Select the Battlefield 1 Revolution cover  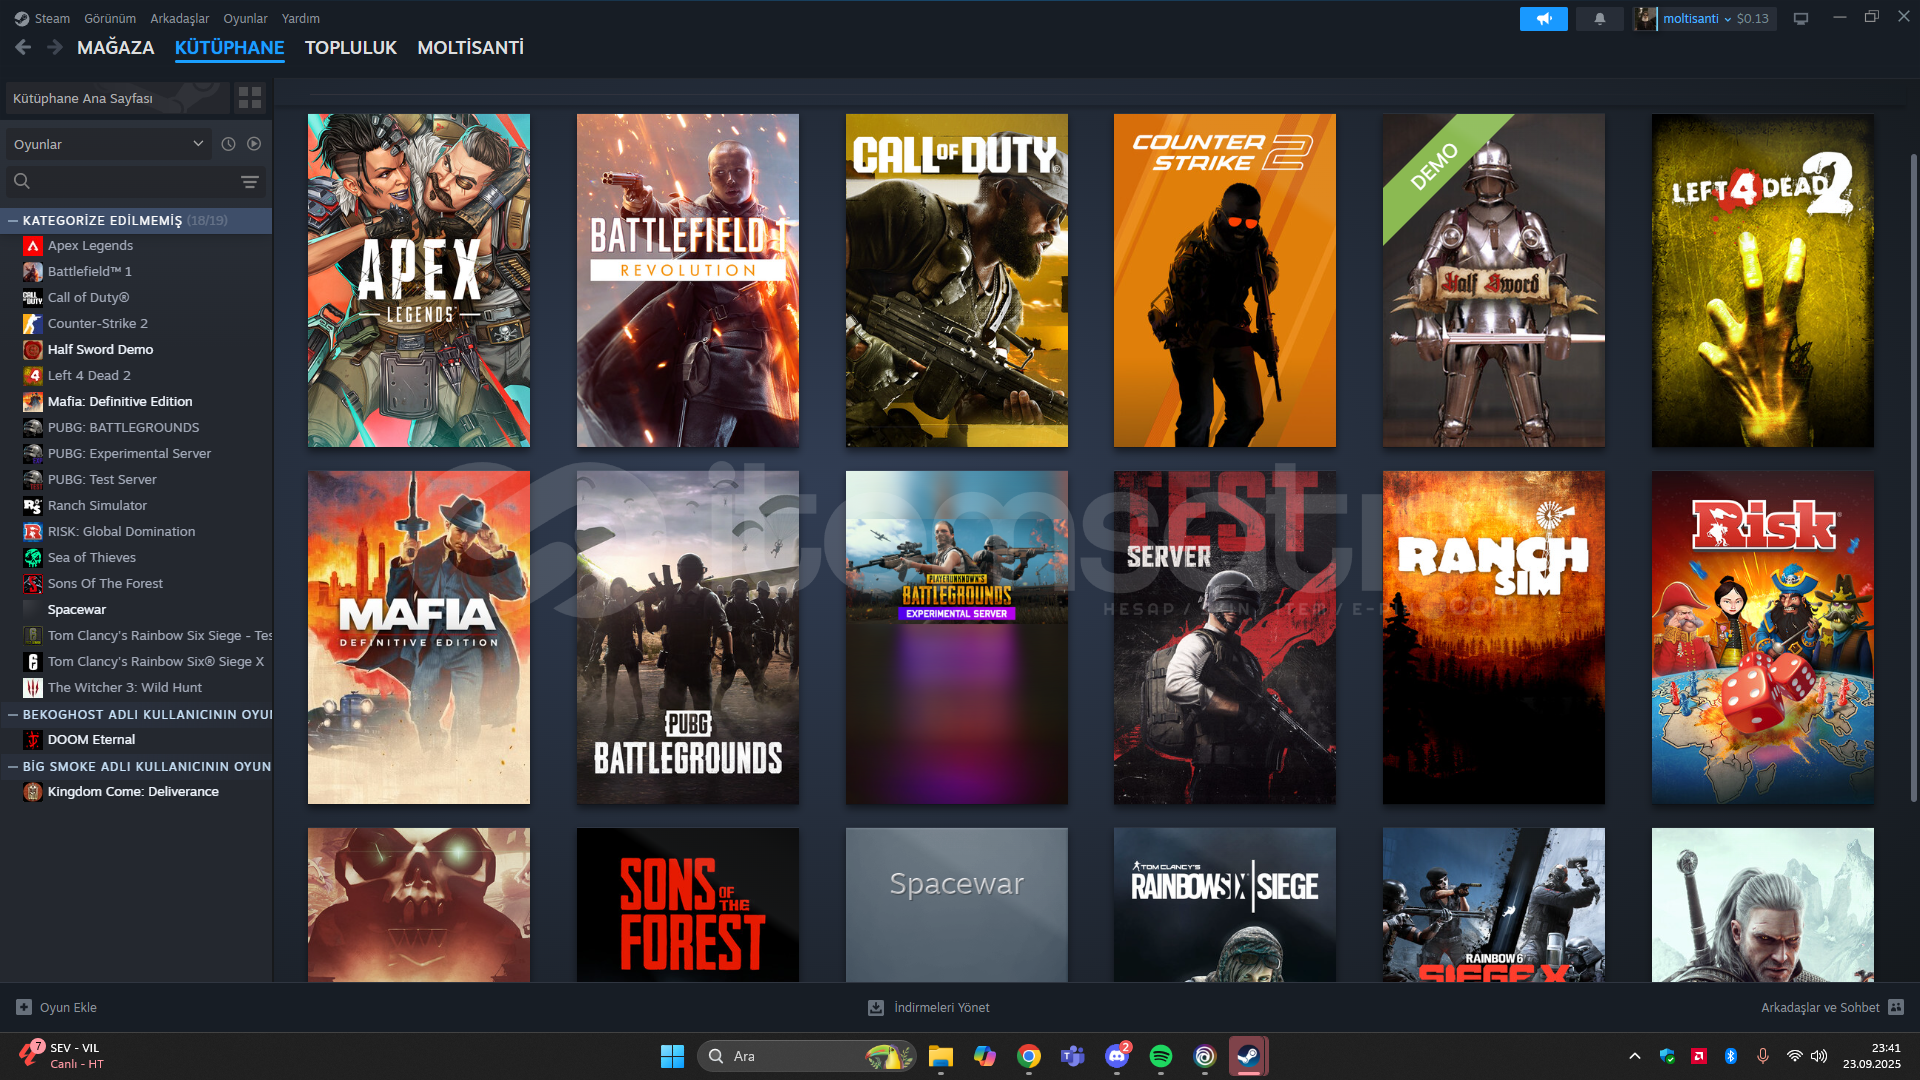(x=688, y=280)
